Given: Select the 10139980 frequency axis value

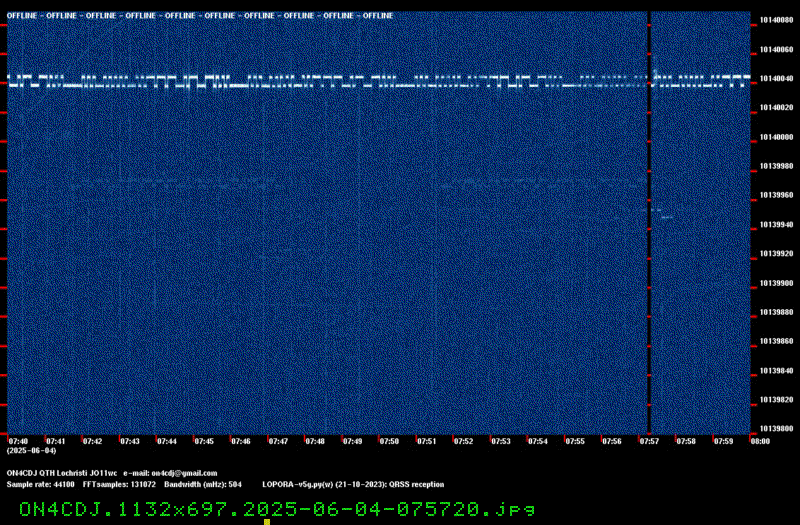Looking at the screenshot, I should 777,166.
